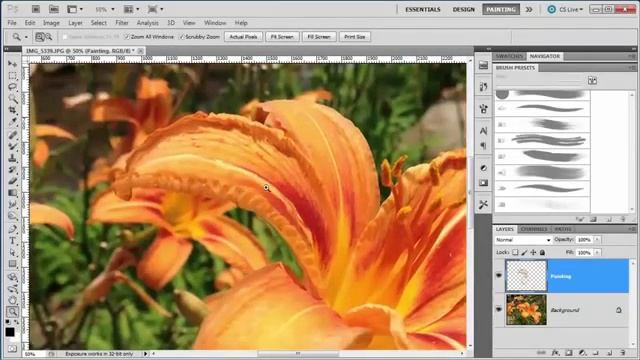Click the Print Size button
The height and width of the screenshot is (360, 640).
tap(354, 37)
